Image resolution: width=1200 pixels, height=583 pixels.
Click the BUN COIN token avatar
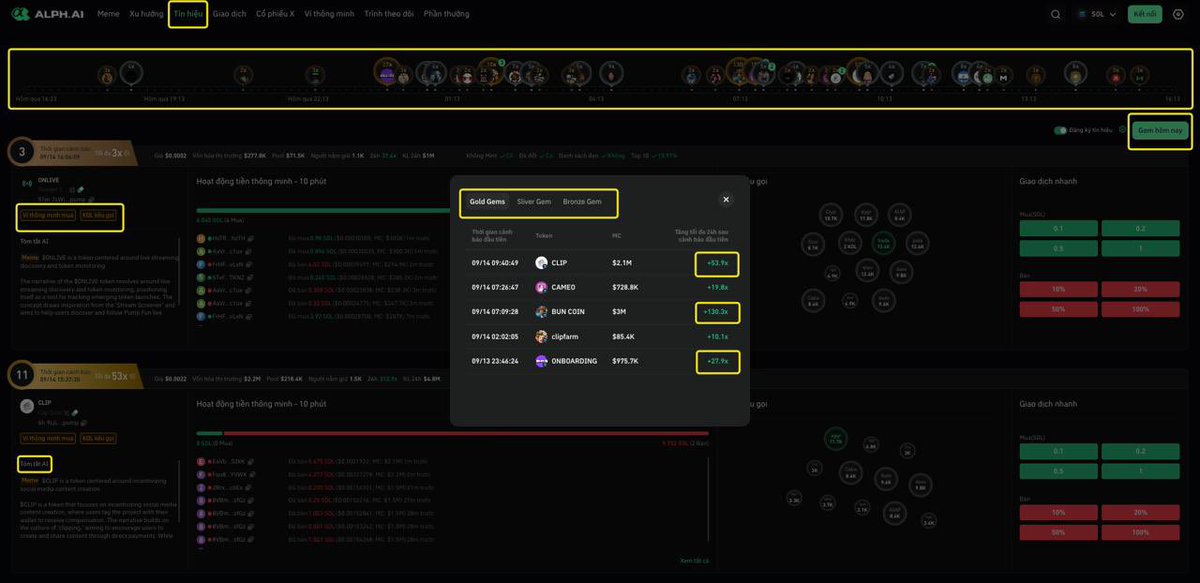542,312
